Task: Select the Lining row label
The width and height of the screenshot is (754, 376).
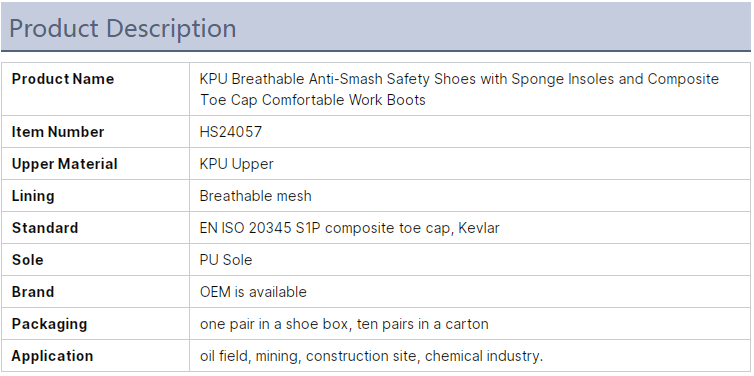Action: click(33, 196)
